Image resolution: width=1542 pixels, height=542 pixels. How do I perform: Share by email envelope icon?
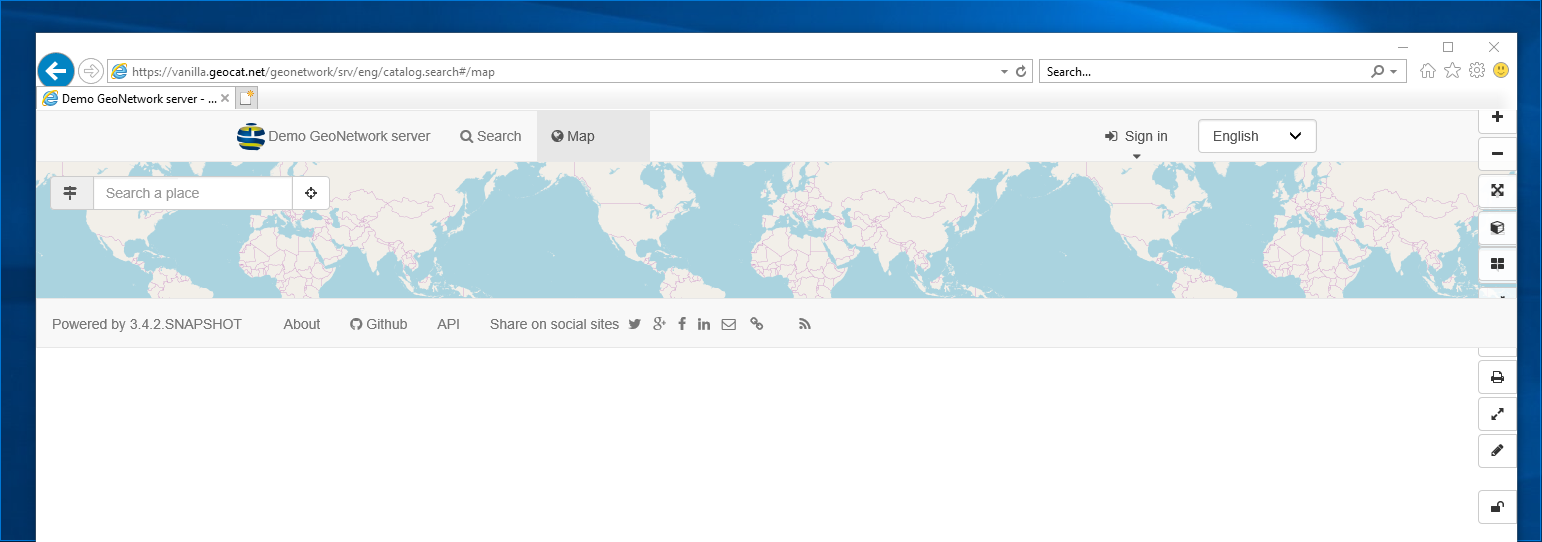coord(729,324)
